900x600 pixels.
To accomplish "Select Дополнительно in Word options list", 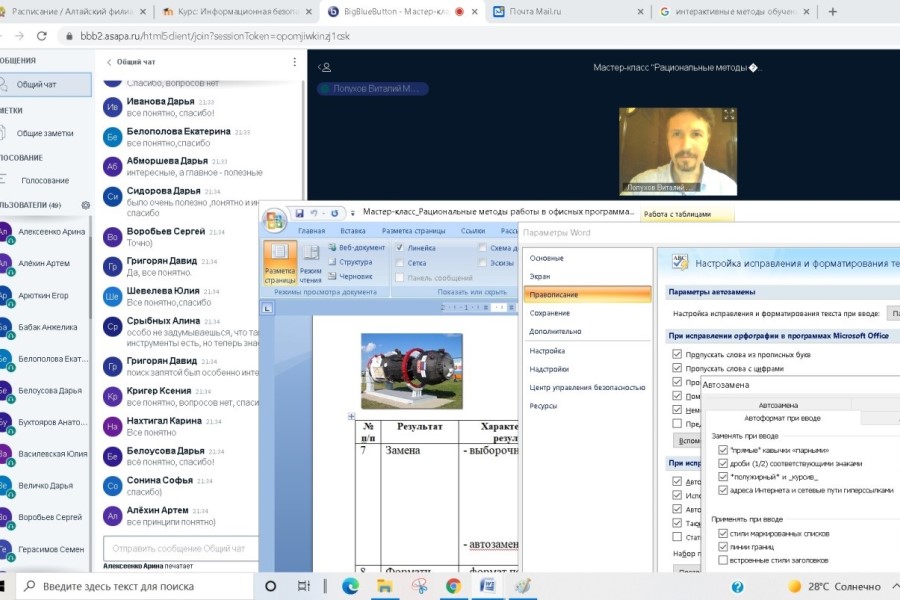I will pos(588,331).
